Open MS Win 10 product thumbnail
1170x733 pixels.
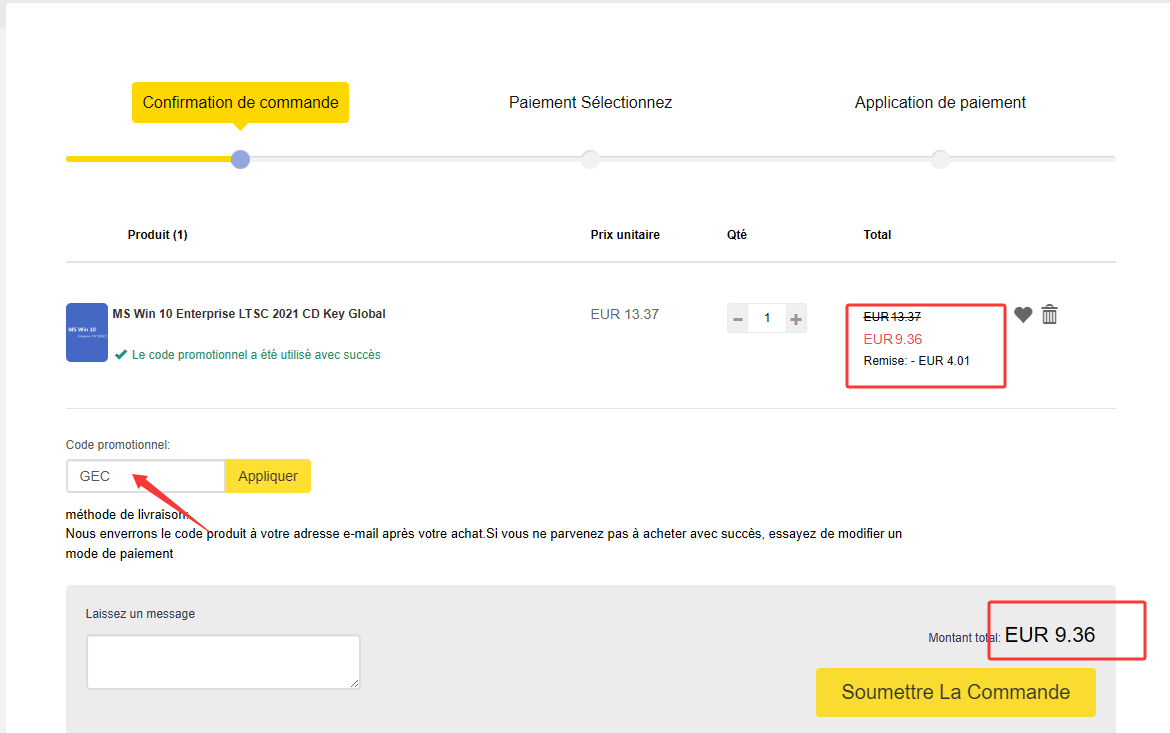point(87,332)
